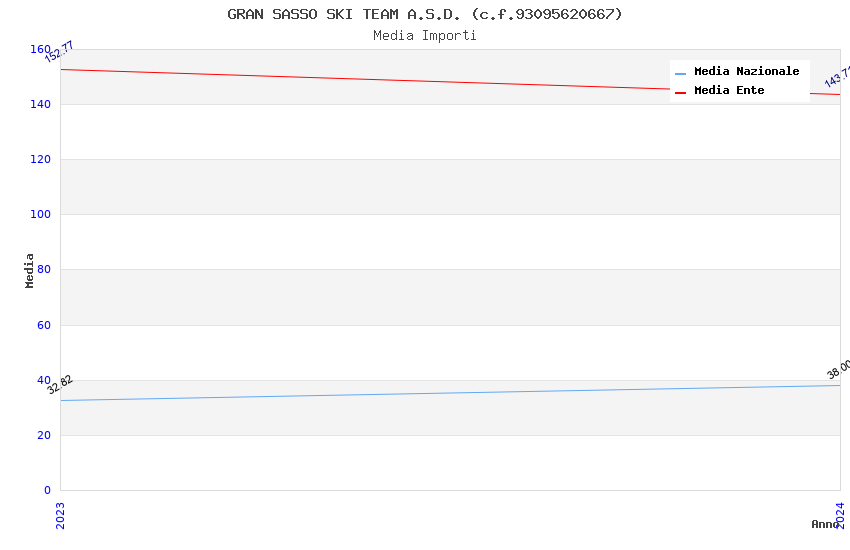
Task: Click the 32.82 data point label
Action: 60,385
